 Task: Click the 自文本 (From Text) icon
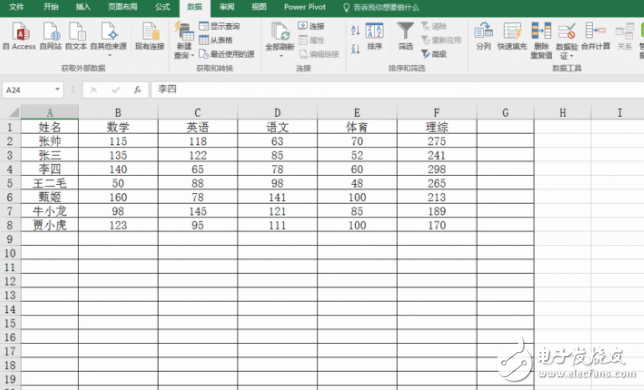point(76,36)
